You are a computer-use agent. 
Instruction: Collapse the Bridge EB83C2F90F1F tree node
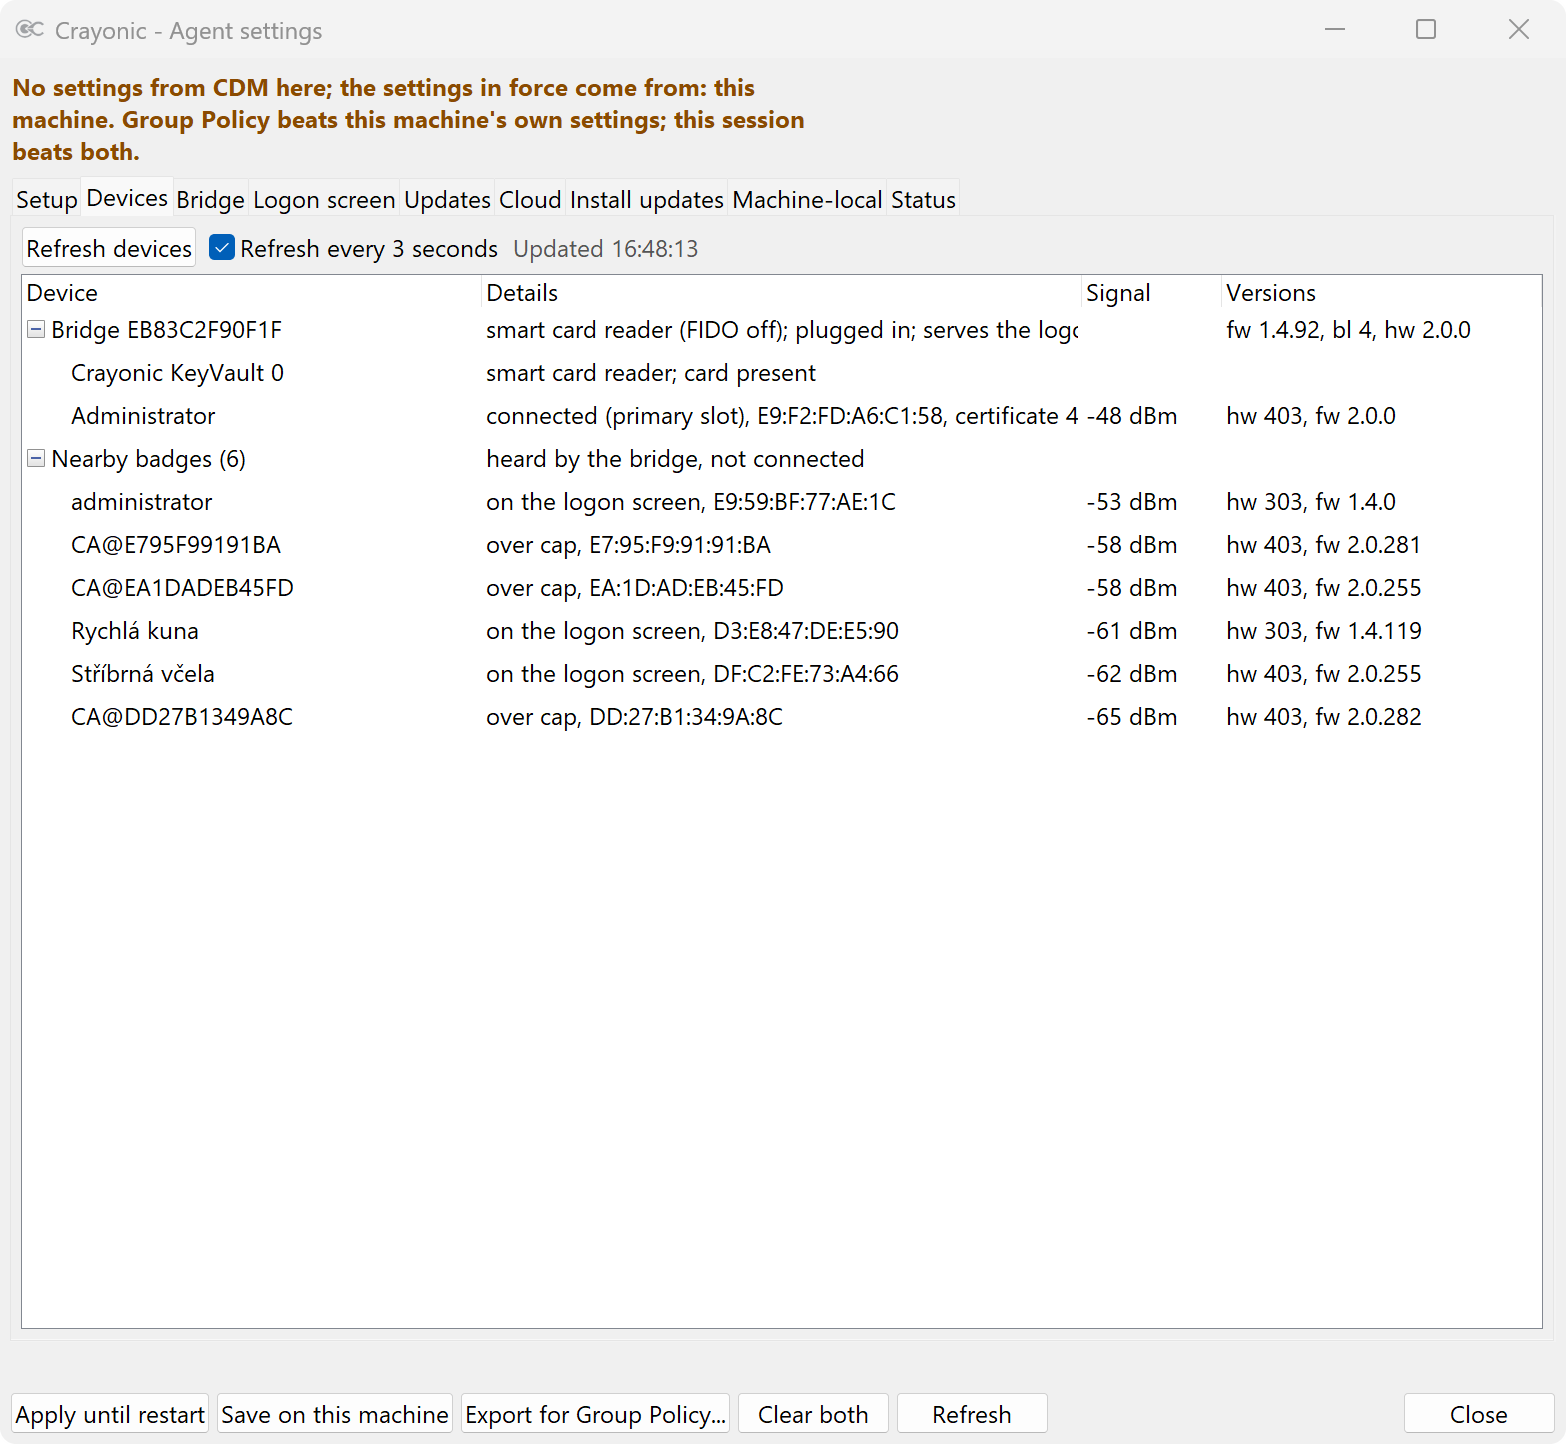click(36, 329)
